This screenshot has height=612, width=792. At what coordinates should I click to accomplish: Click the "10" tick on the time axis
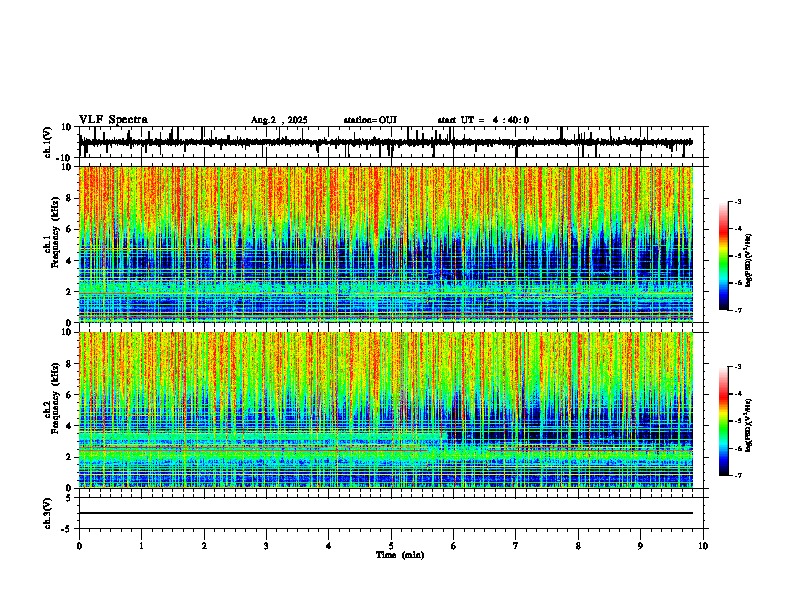click(x=703, y=546)
